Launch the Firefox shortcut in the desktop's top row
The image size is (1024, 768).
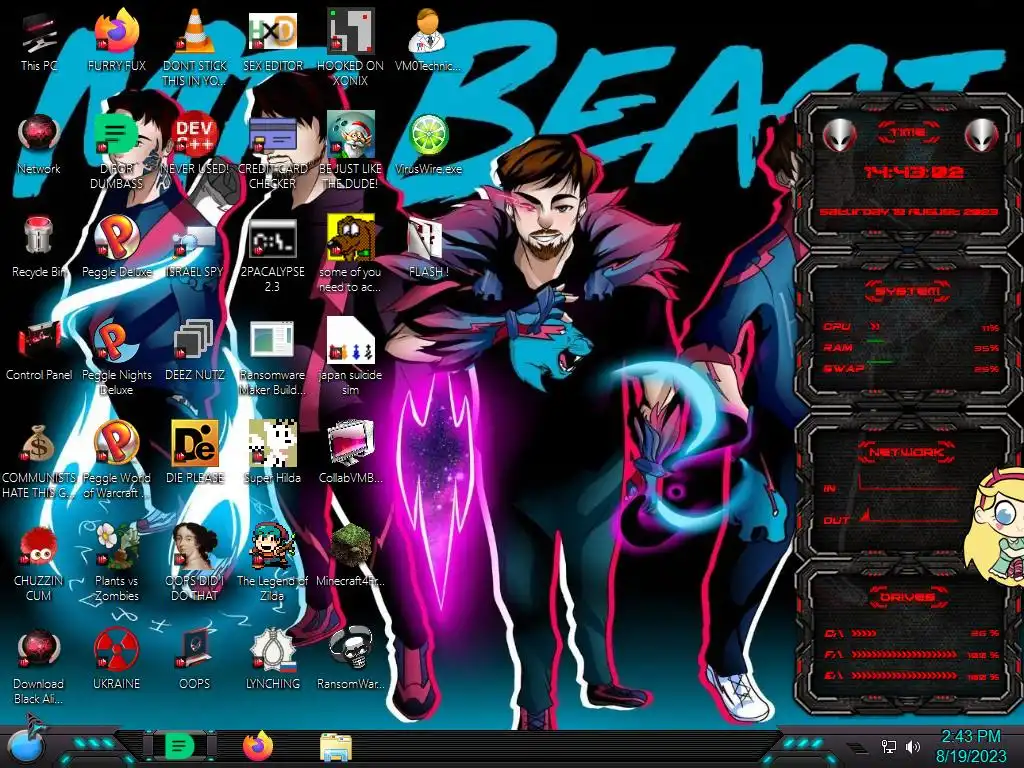point(116,40)
